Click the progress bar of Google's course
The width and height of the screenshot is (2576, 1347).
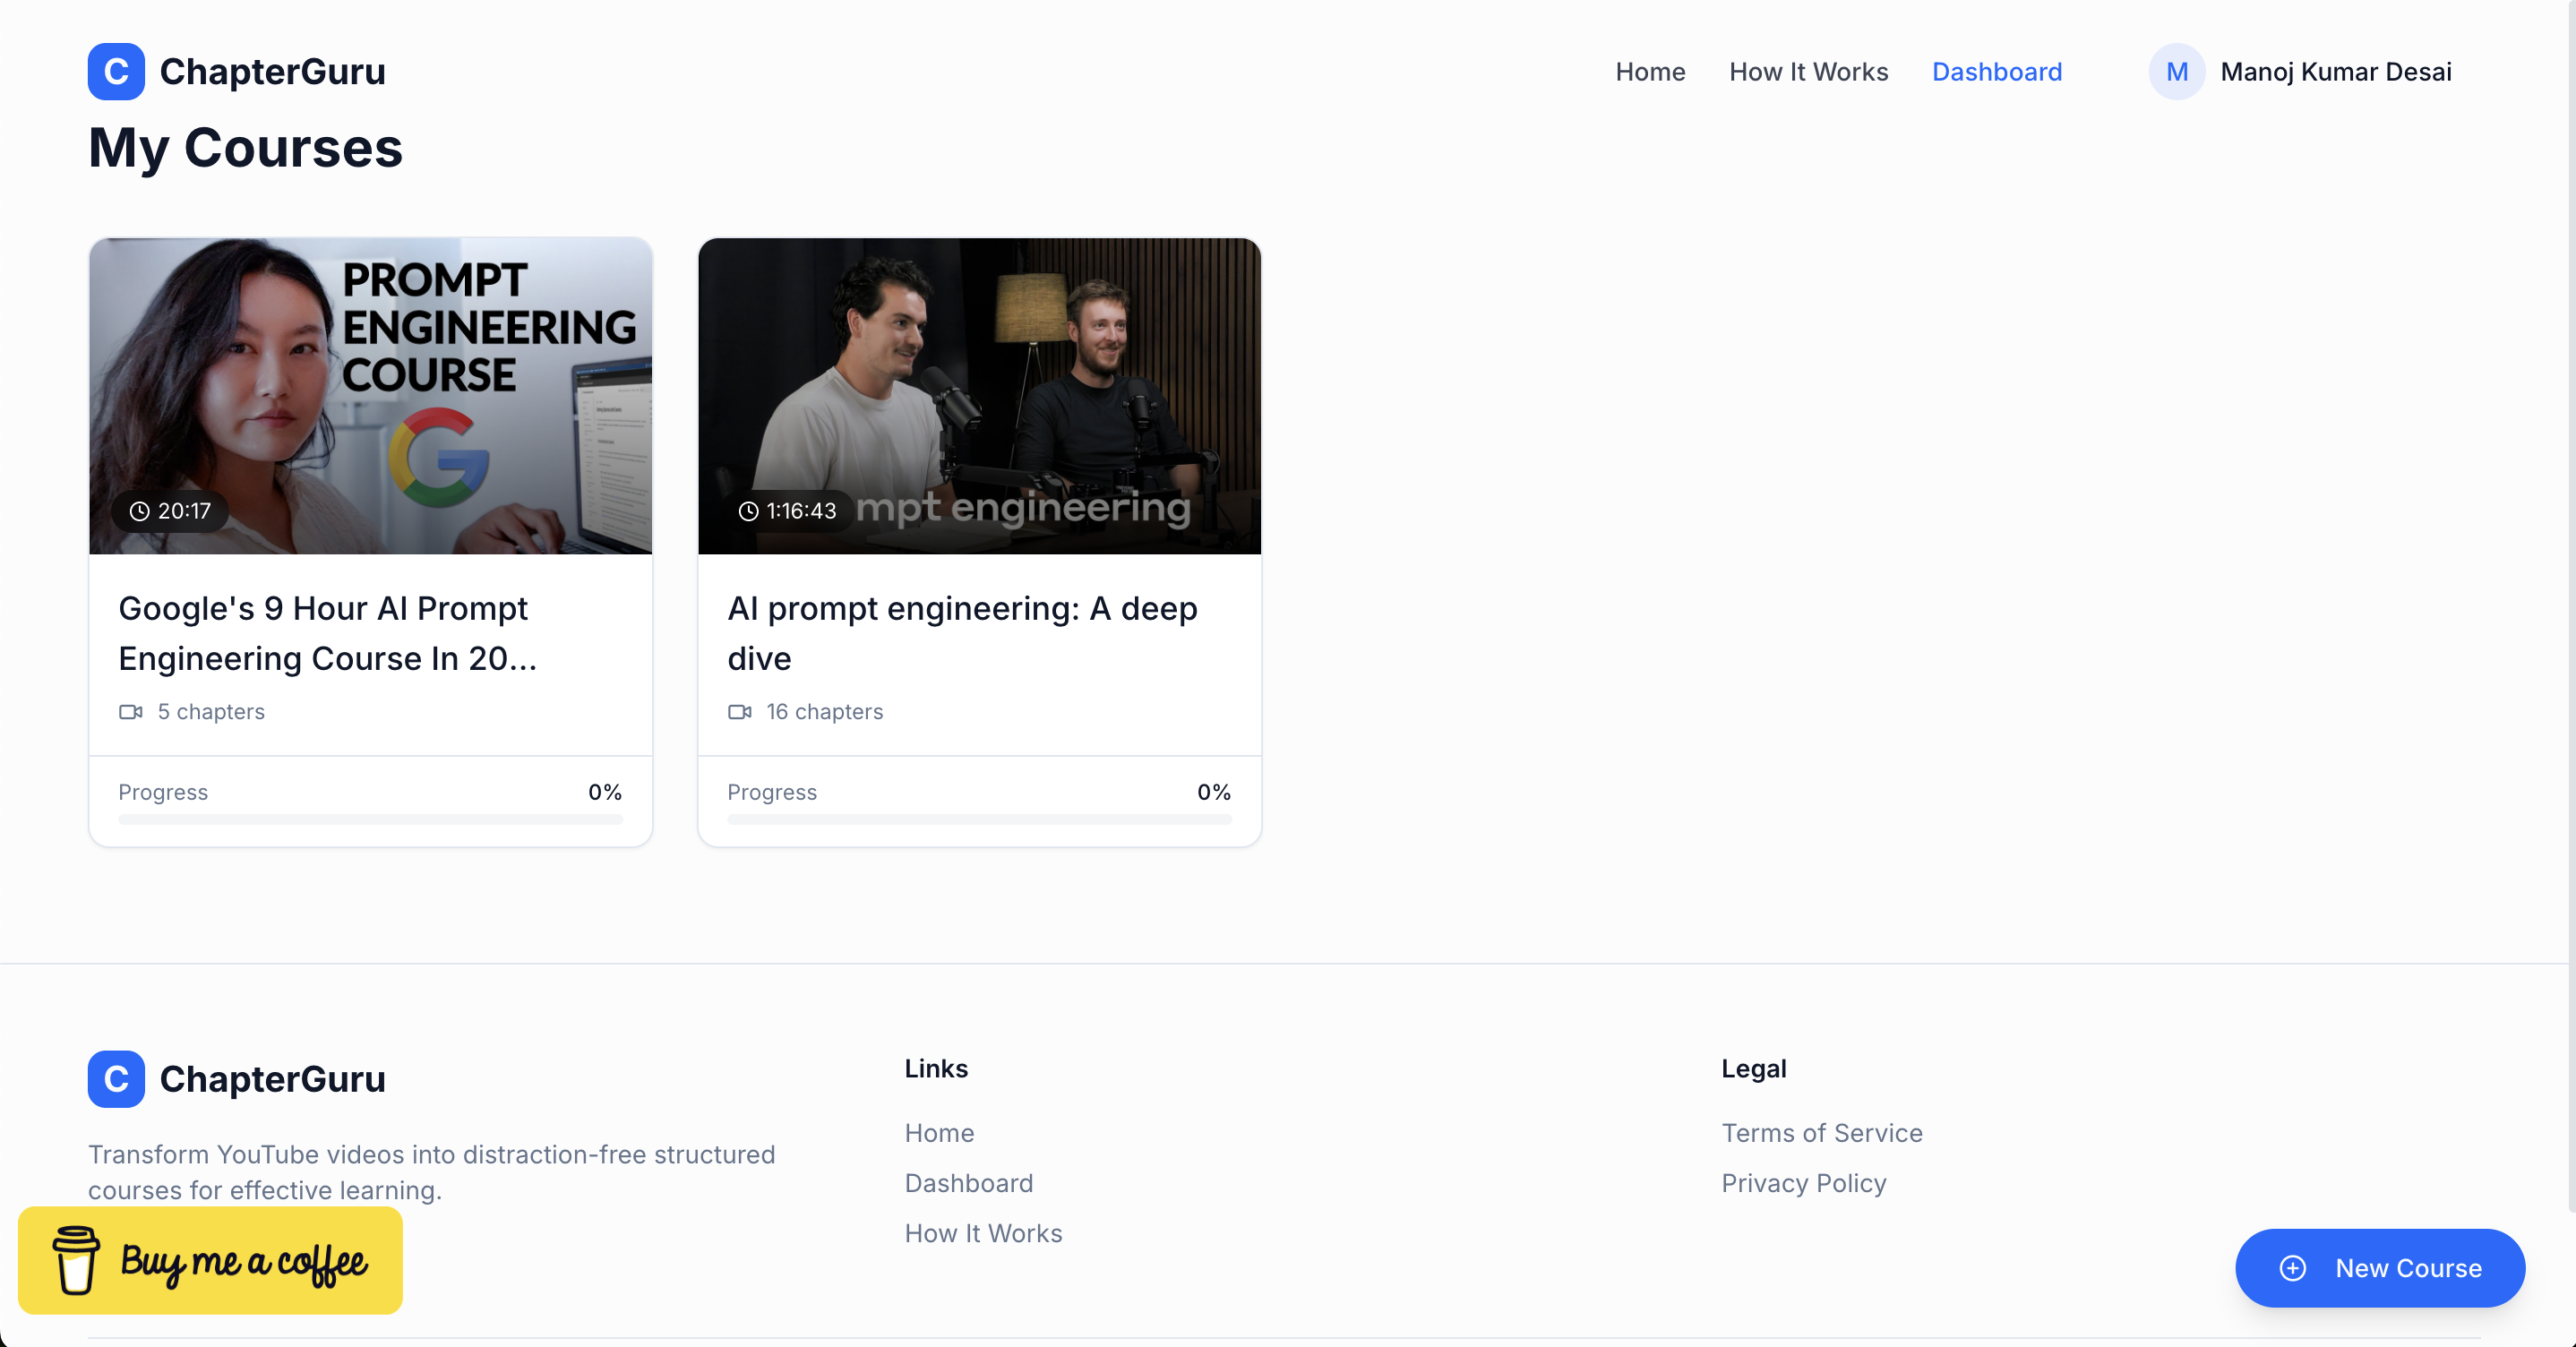tap(370, 819)
